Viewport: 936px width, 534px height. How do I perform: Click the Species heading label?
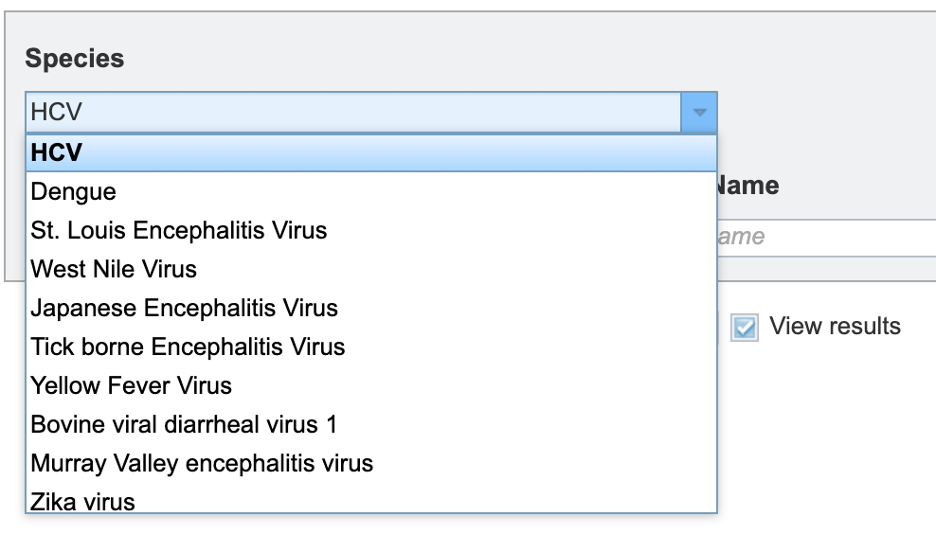pyautogui.click(x=75, y=58)
